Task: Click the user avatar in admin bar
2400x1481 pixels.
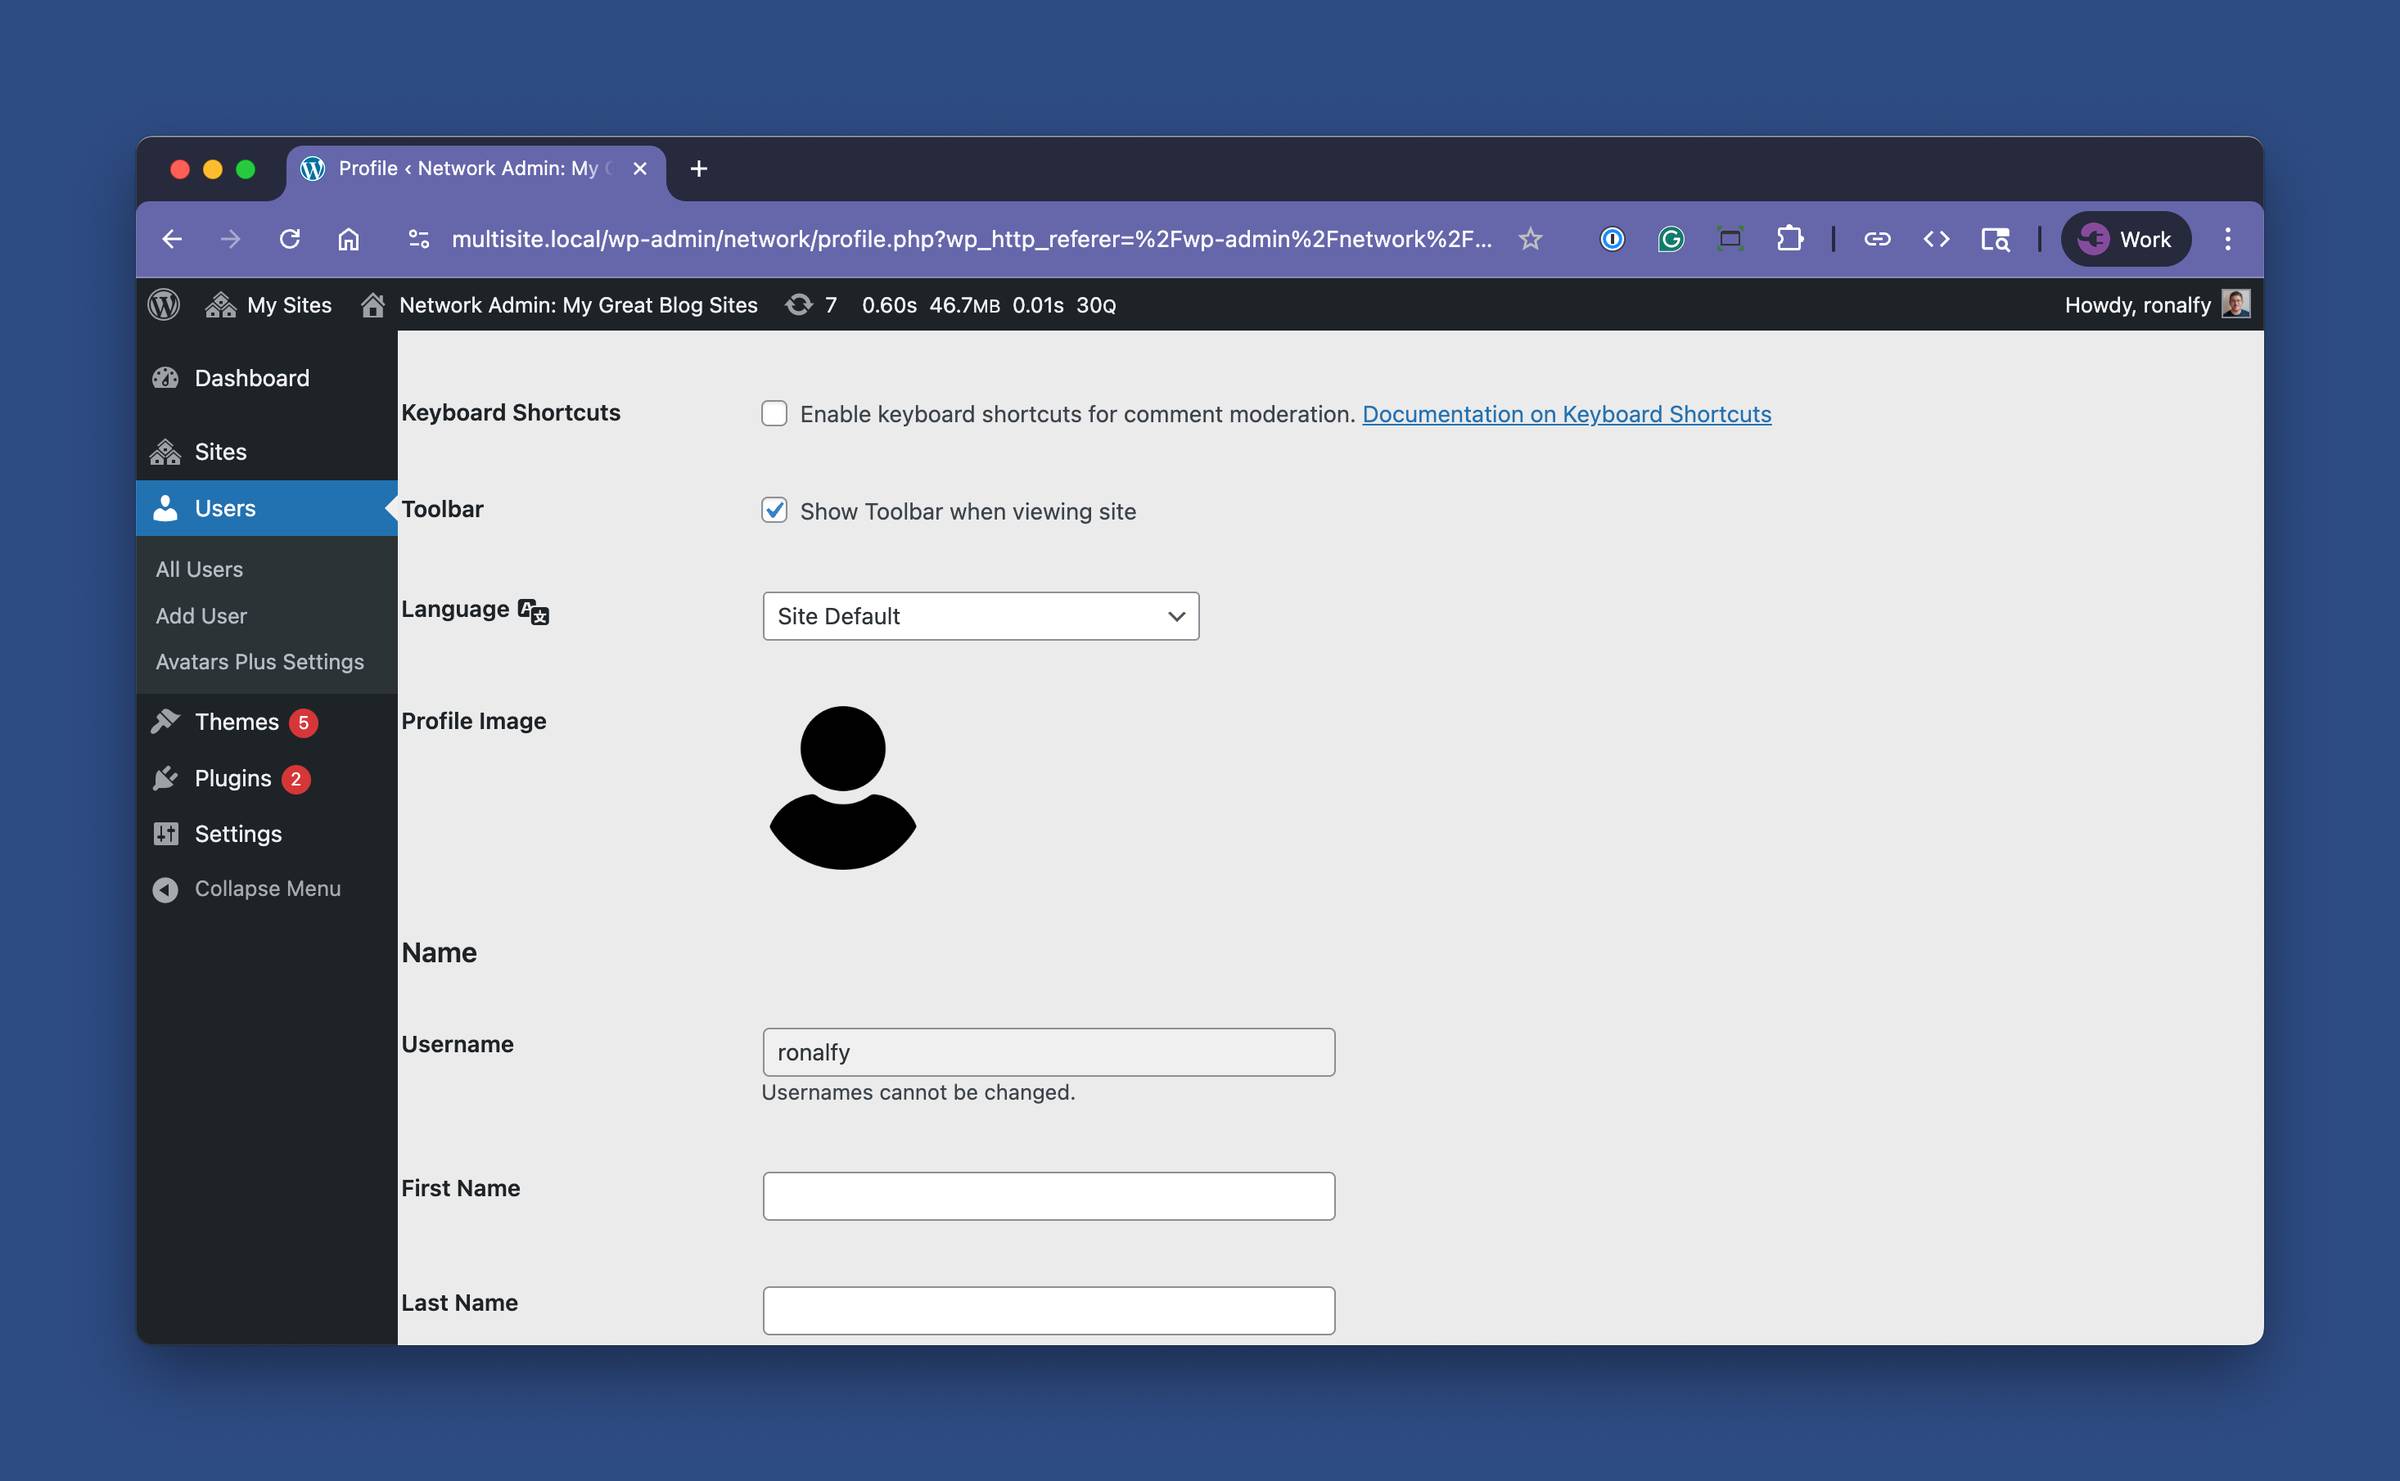Action: (x=2235, y=303)
